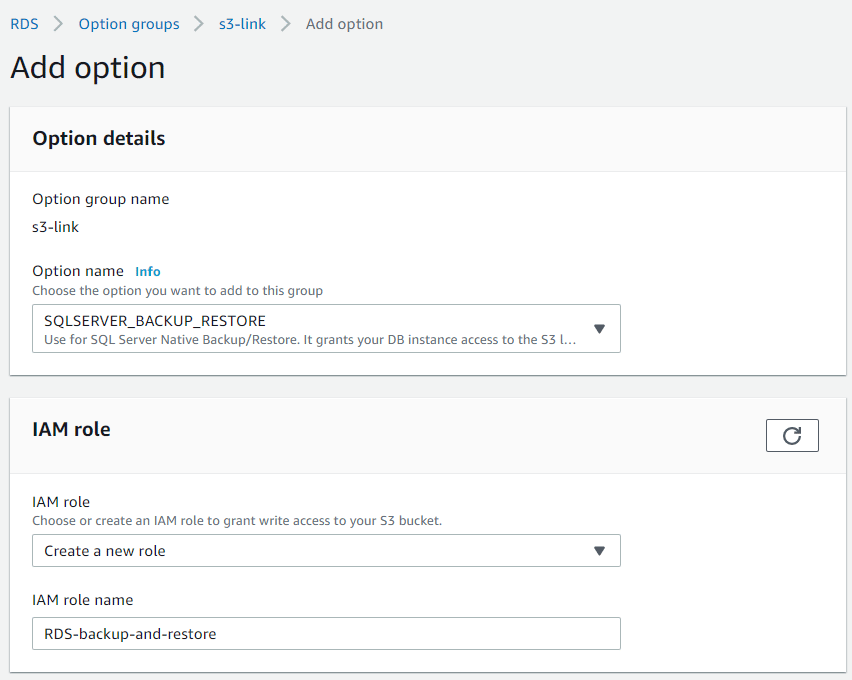The width and height of the screenshot is (852, 680).
Task: Click chevron between Option groups and s3-link
Action: pyautogui.click(x=199, y=24)
